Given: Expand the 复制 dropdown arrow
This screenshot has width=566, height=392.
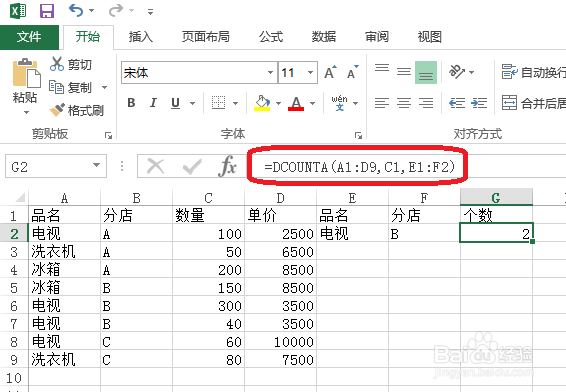Looking at the screenshot, I should (x=104, y=87).
